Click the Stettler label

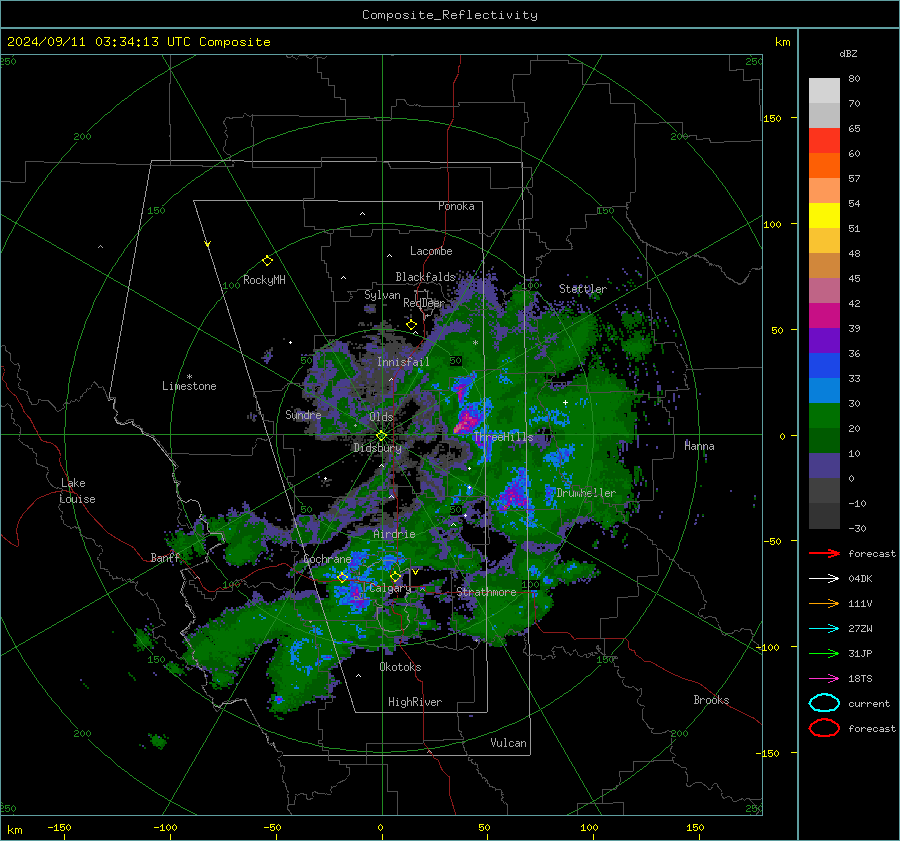click(583, 289)
